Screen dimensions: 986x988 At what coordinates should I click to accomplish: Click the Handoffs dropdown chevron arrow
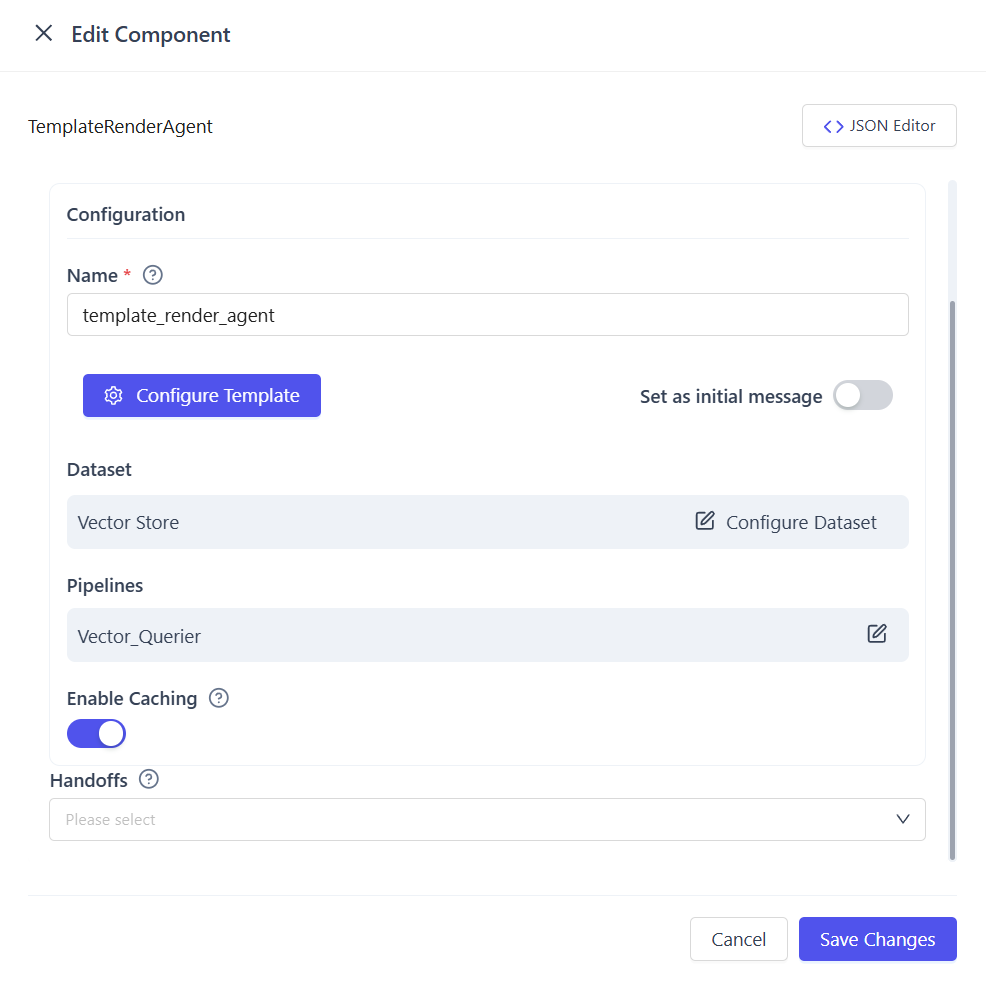(903, 819)
